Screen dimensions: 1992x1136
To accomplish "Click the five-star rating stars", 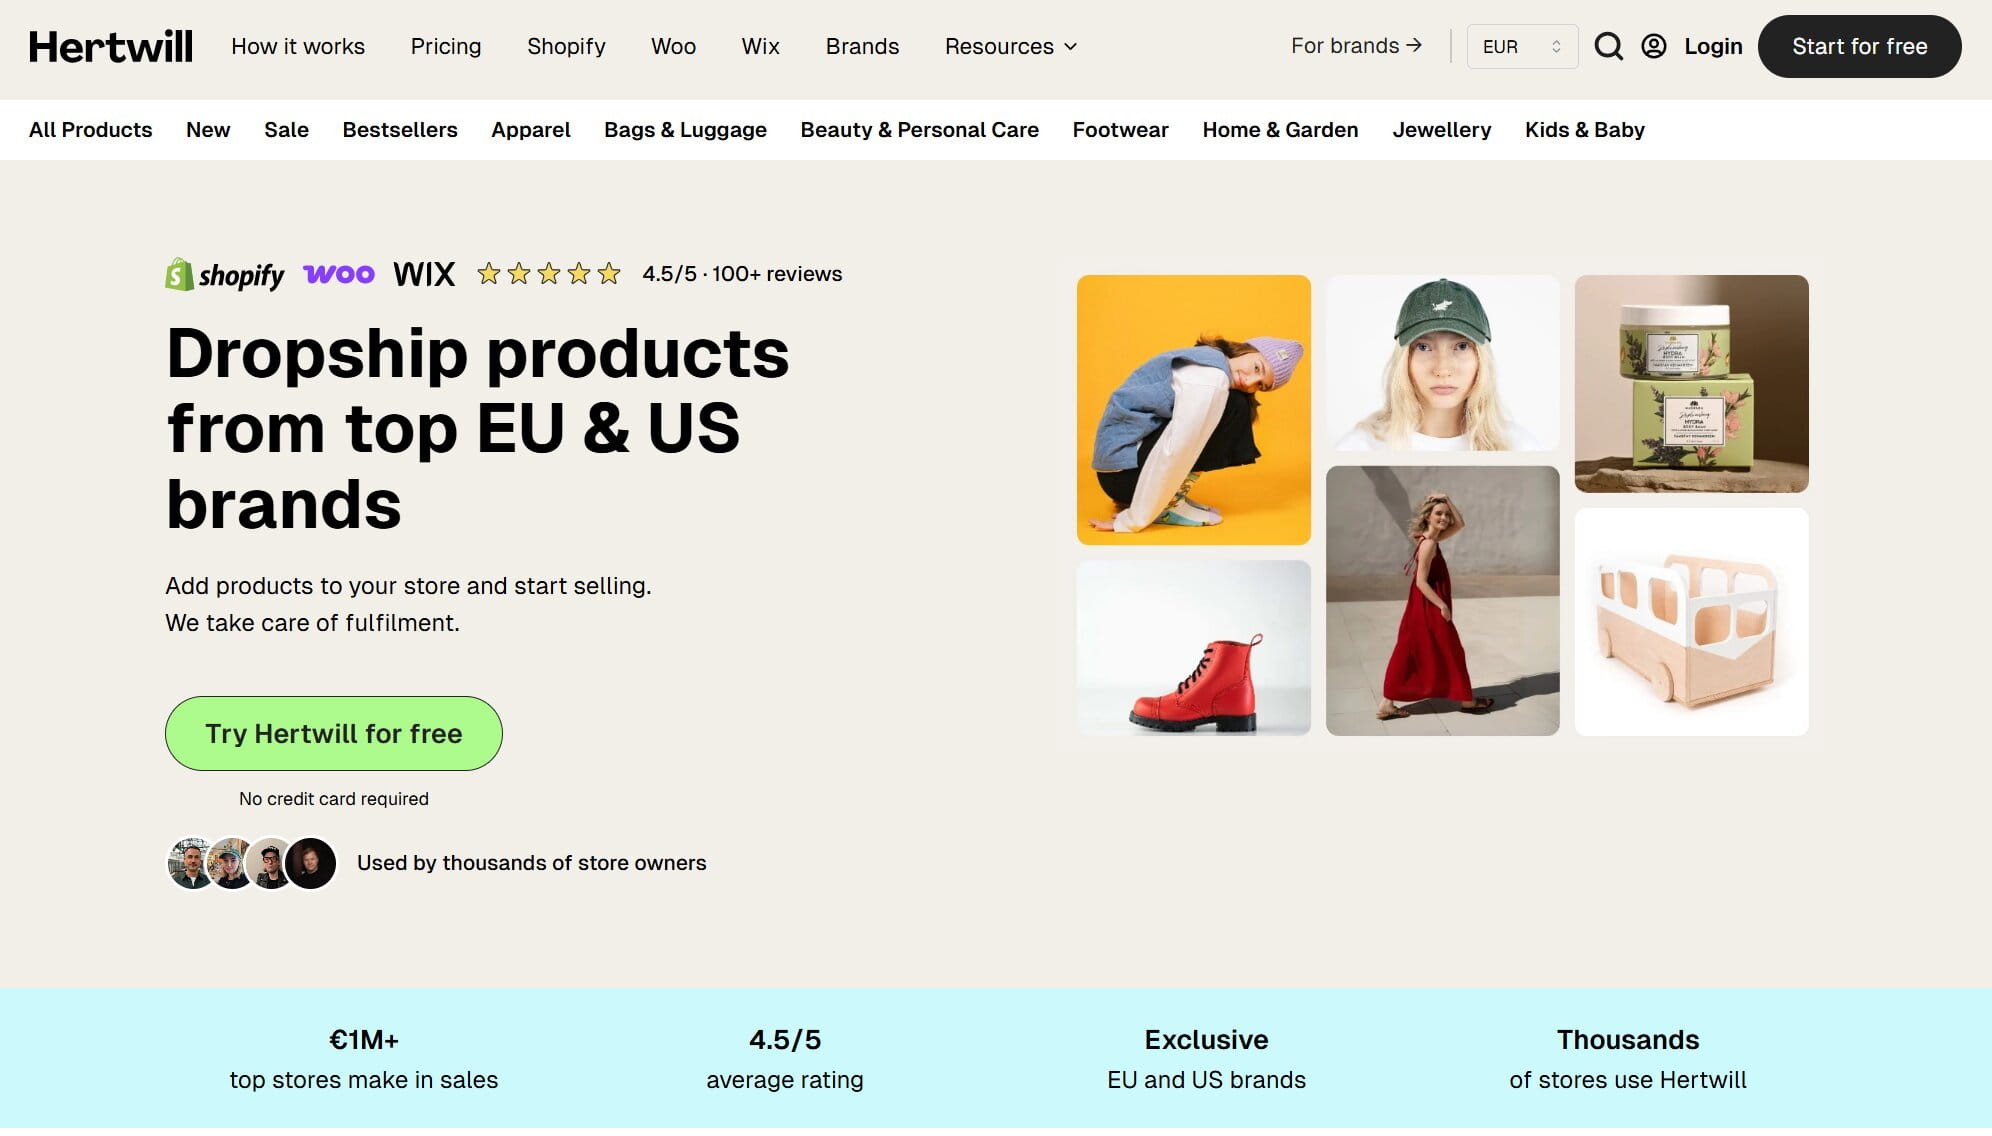I will tap(549, 274).
